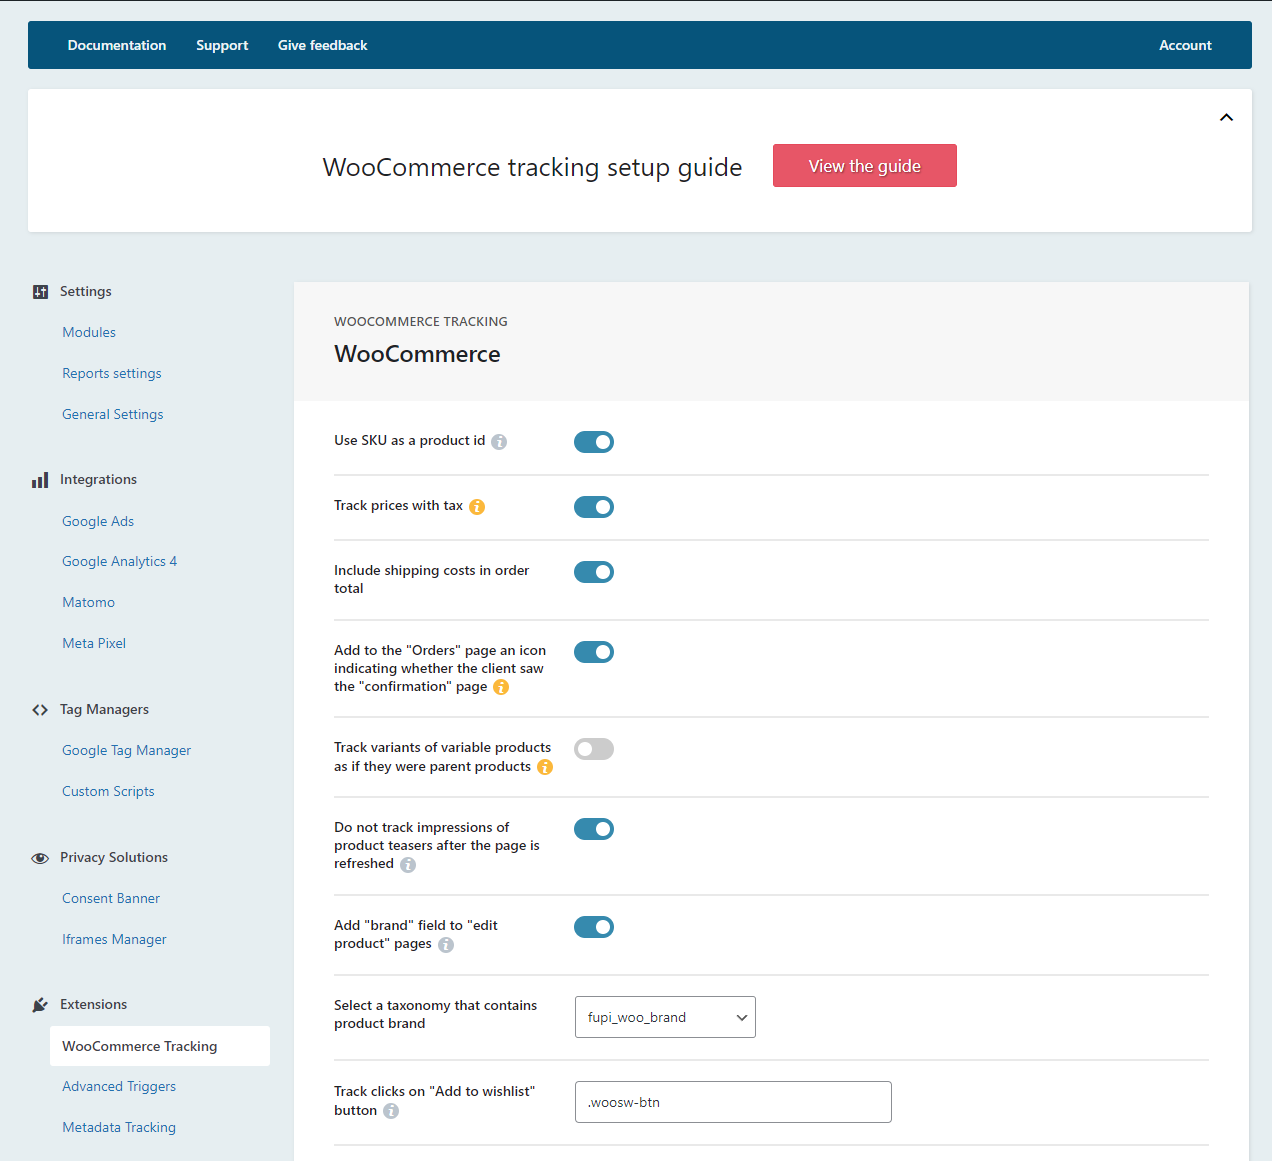Click the info icon beside Track clicks on "Add to wishlist" button
Viewport: 1272px width, 1161px height.
[391, 1111]
